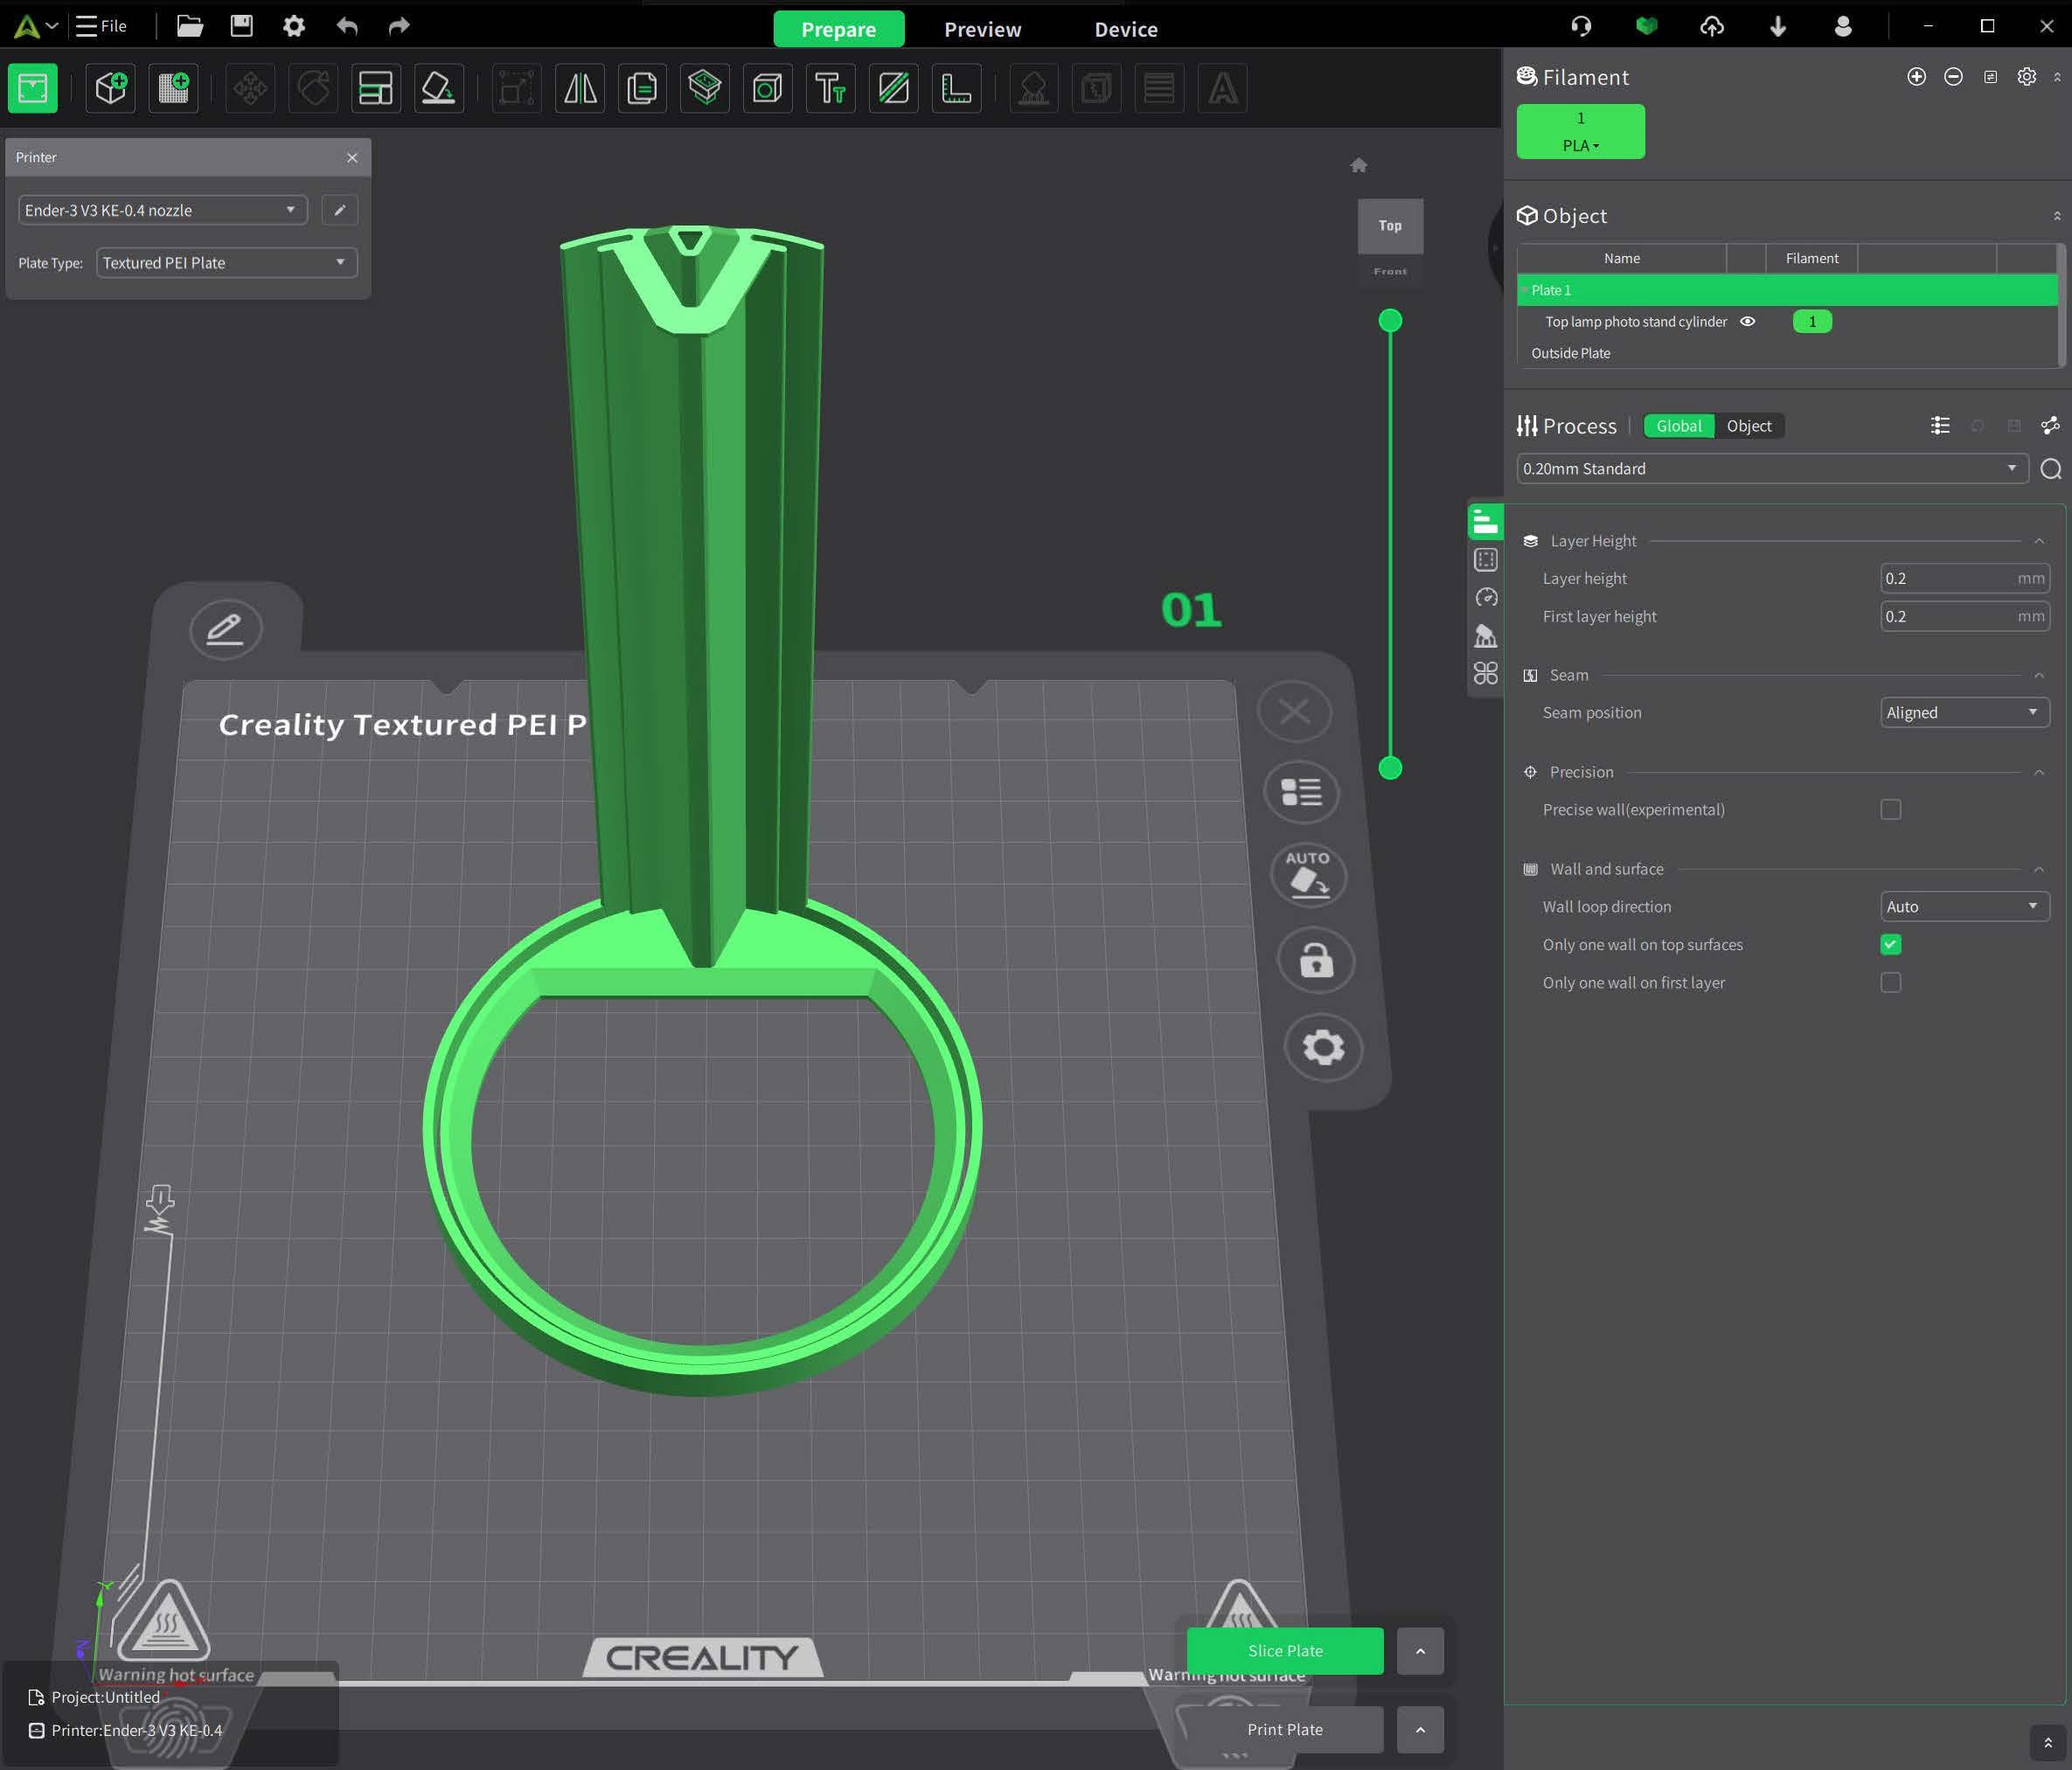Click the Measure tool icon
The height and width of the screenshot is (1770, 2072).
tap(956, 89)
